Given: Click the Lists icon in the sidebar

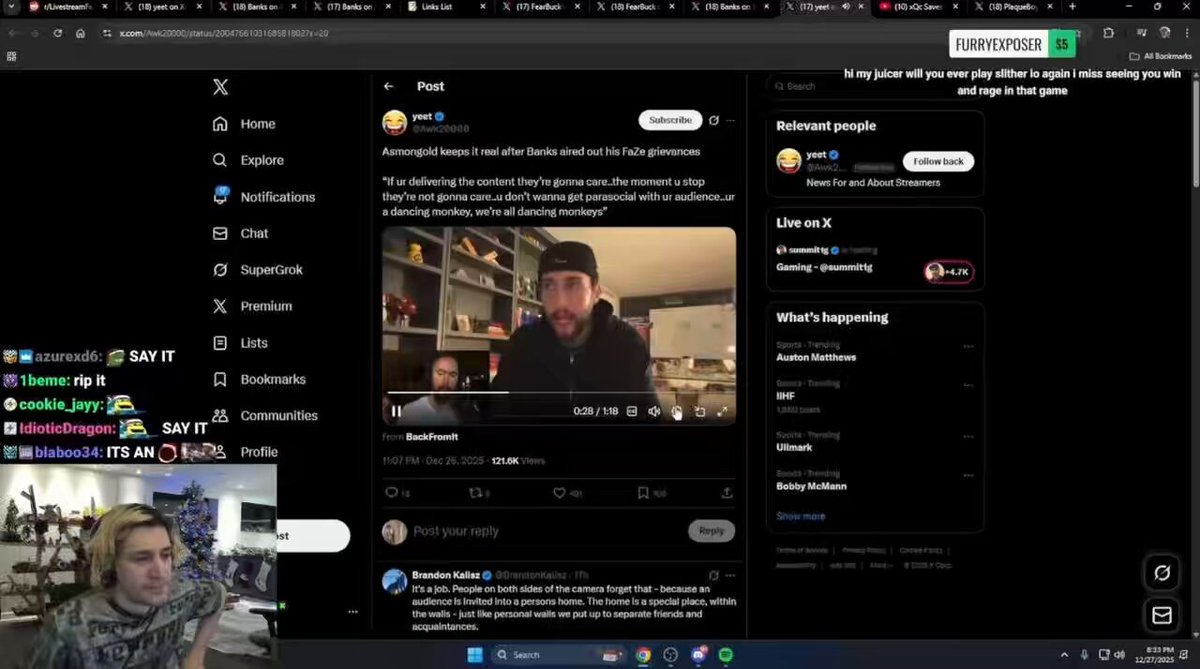Looking at the screenshot, I should (220, 343).
